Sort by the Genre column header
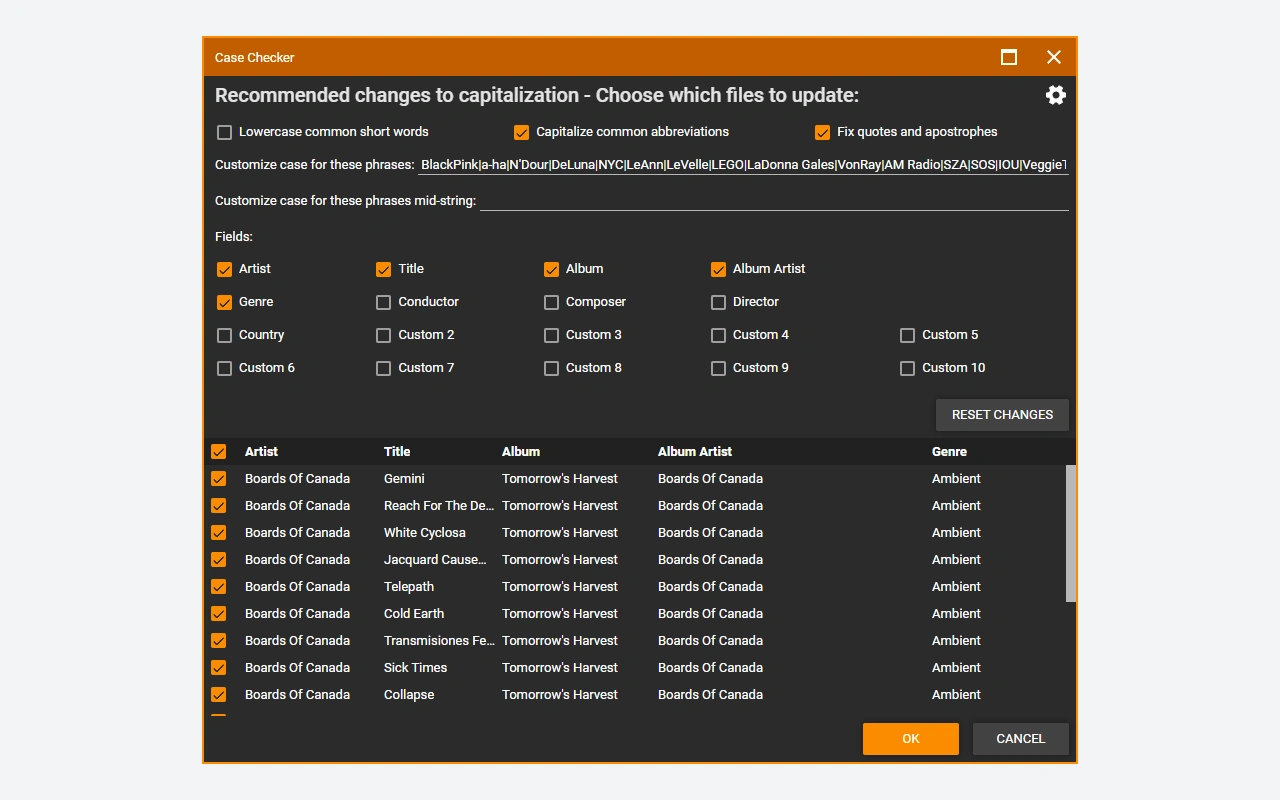Screen dimensions: 1280x800 [949, 452]
